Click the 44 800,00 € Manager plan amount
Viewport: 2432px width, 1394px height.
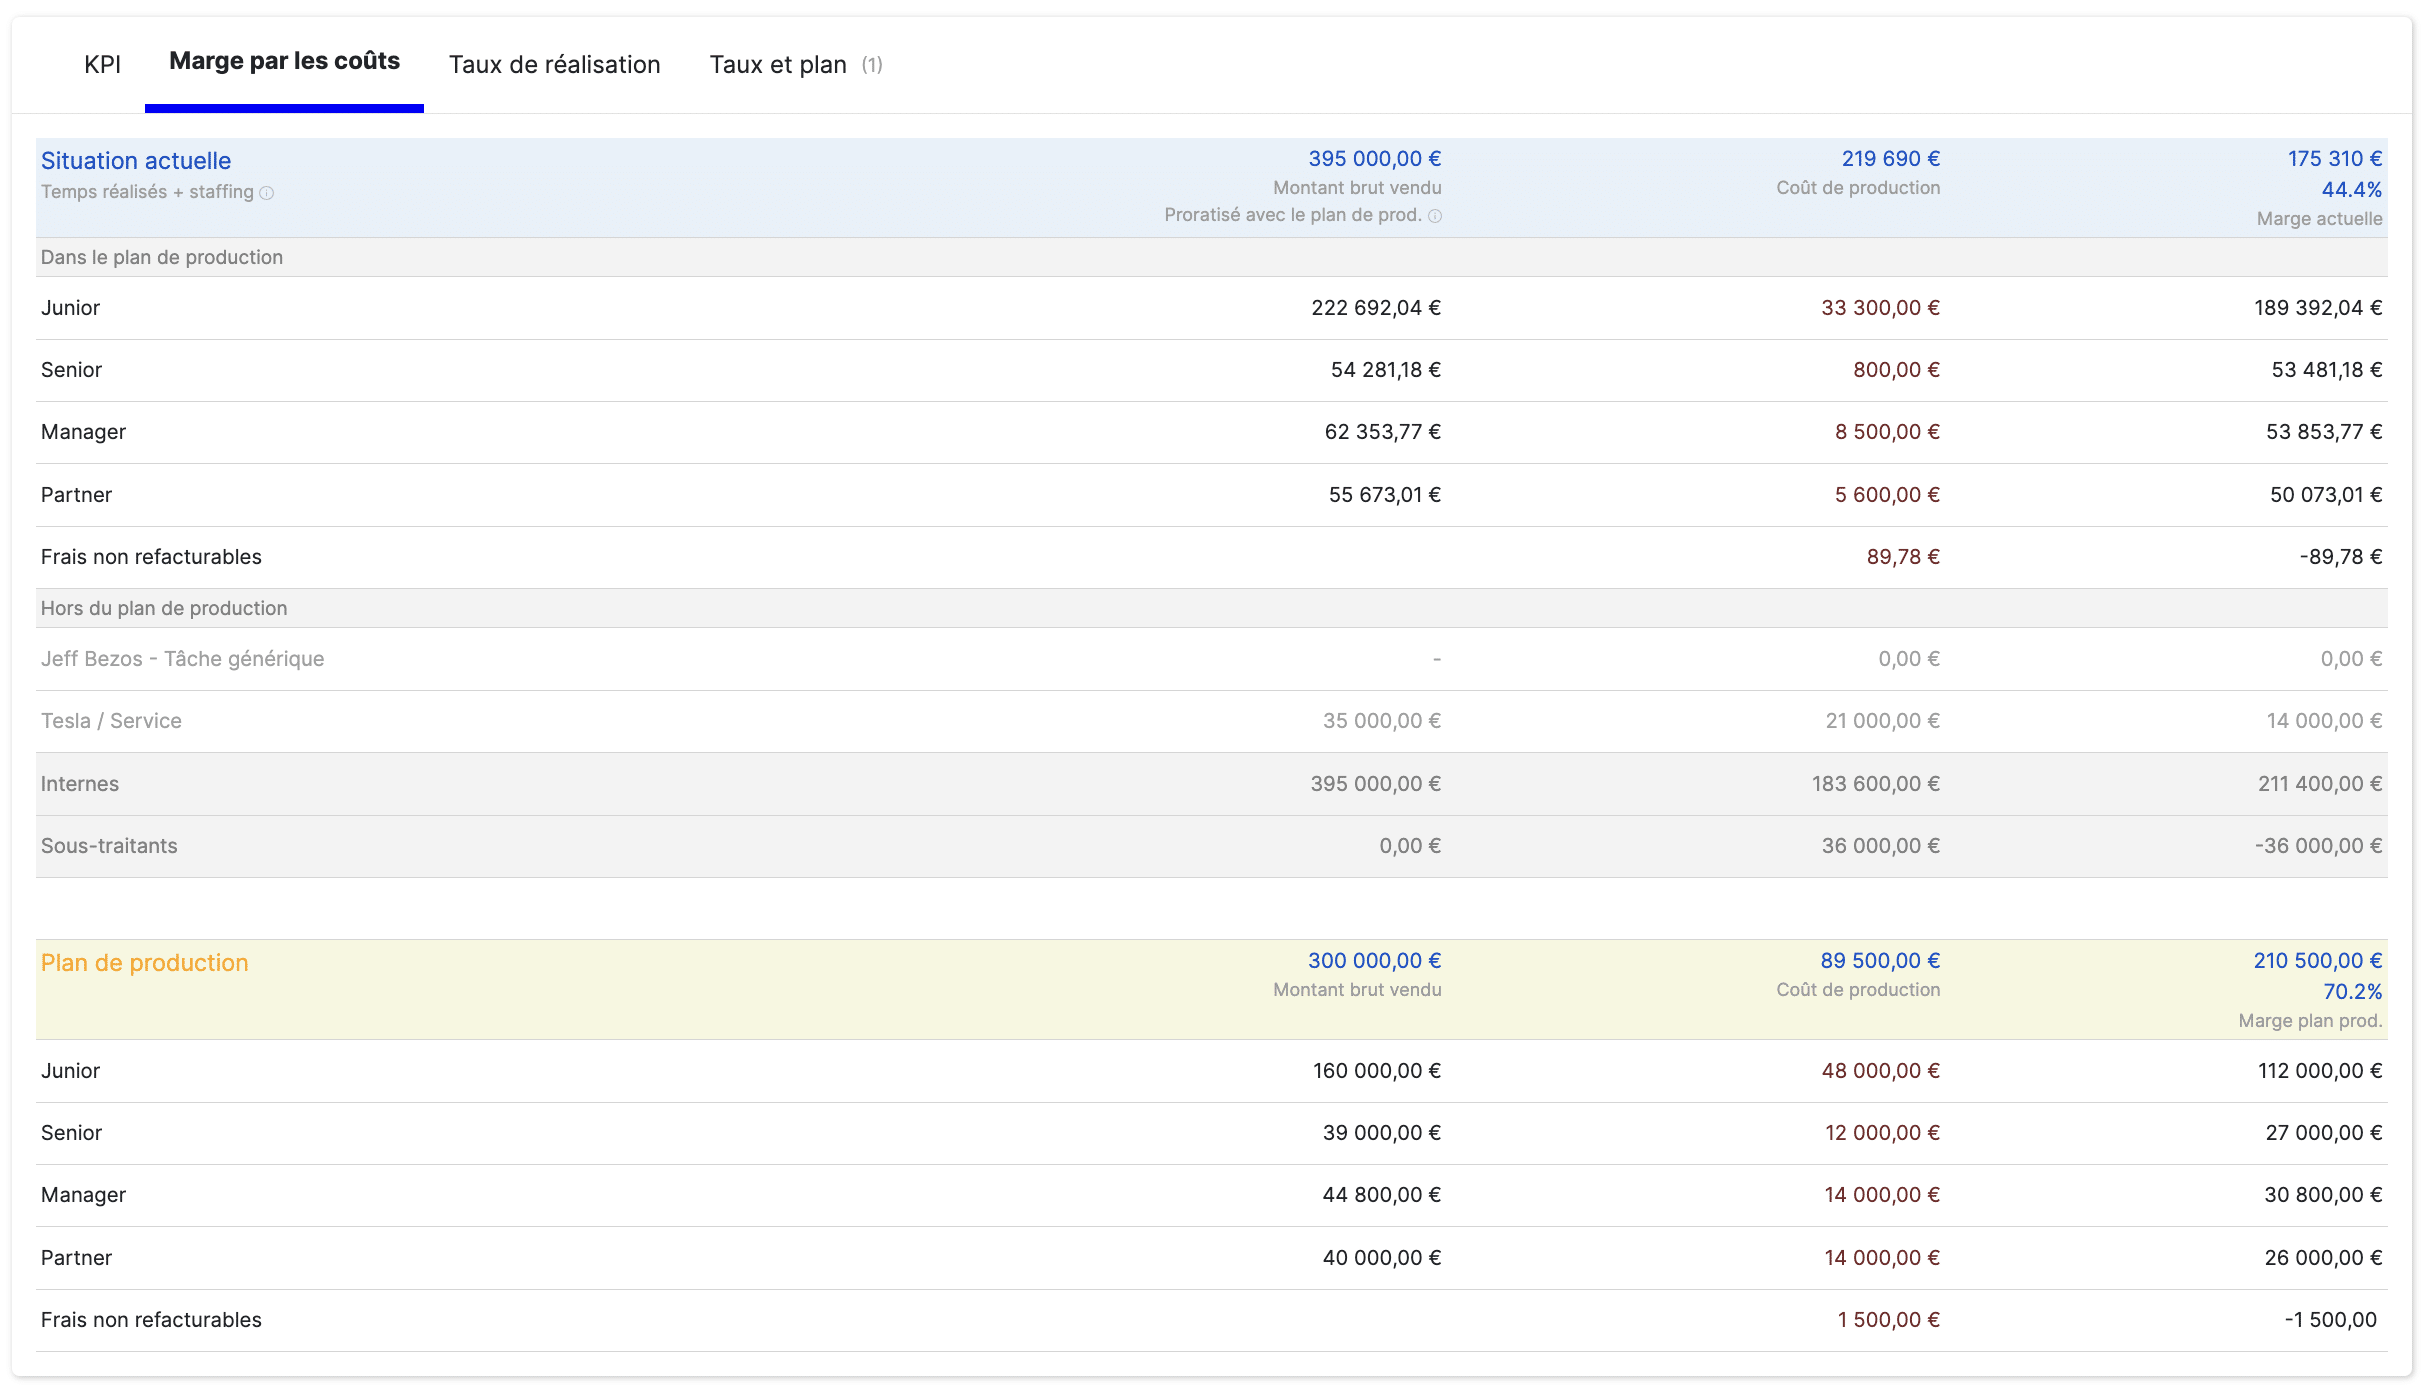click(x=1382, y=1195)
